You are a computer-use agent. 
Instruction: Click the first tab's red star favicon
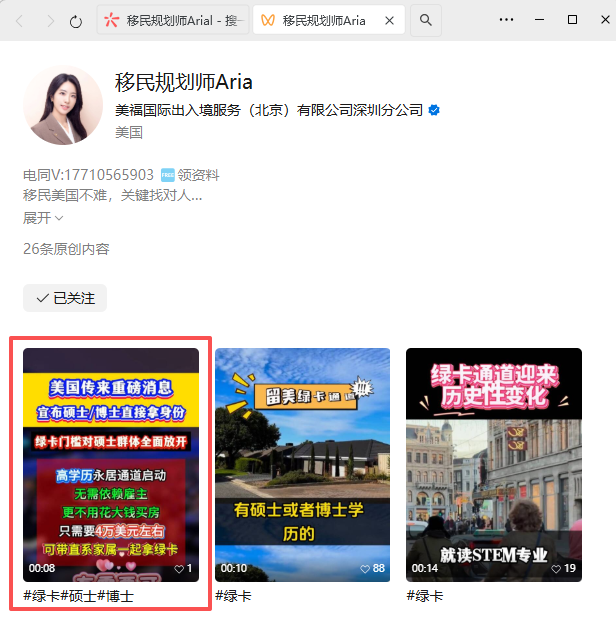coord(111,20)
